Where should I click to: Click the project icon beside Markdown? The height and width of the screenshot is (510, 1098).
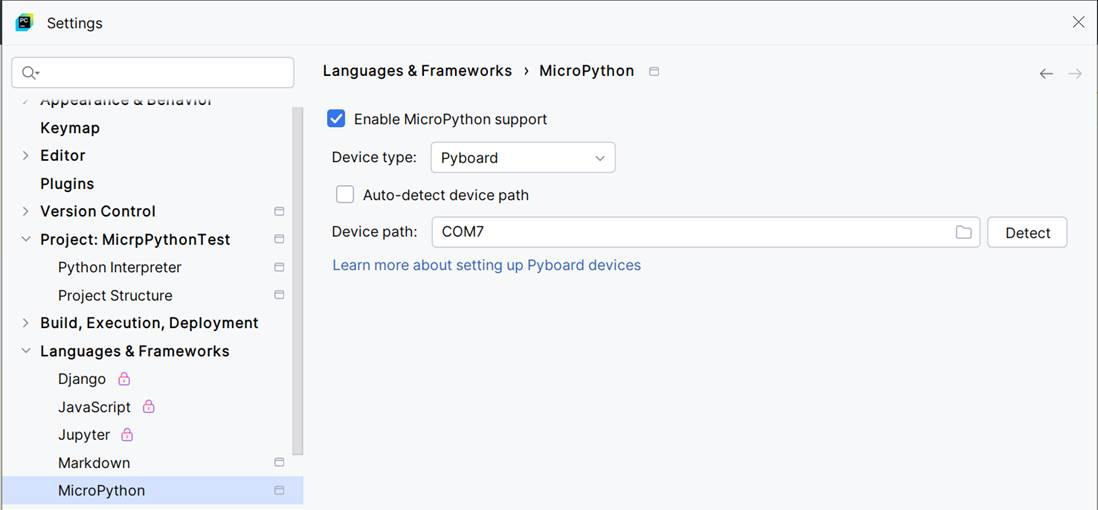tap(279, 462)
